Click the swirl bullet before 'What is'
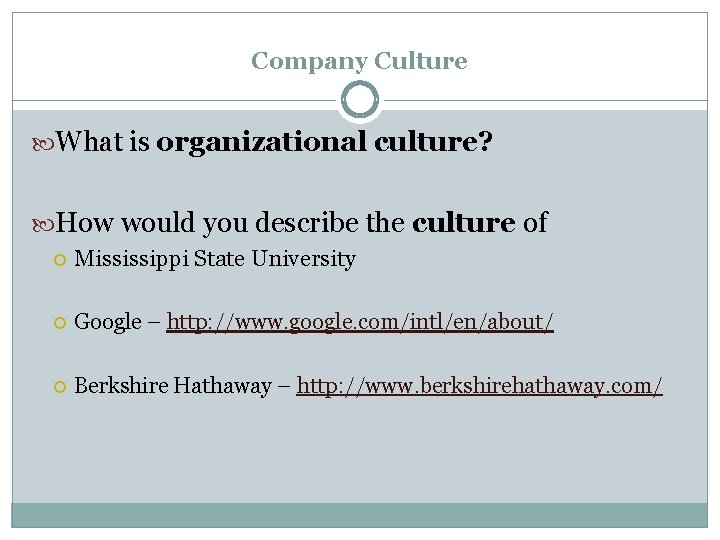Viewport: 720px width, 540px height. [43, 144]
